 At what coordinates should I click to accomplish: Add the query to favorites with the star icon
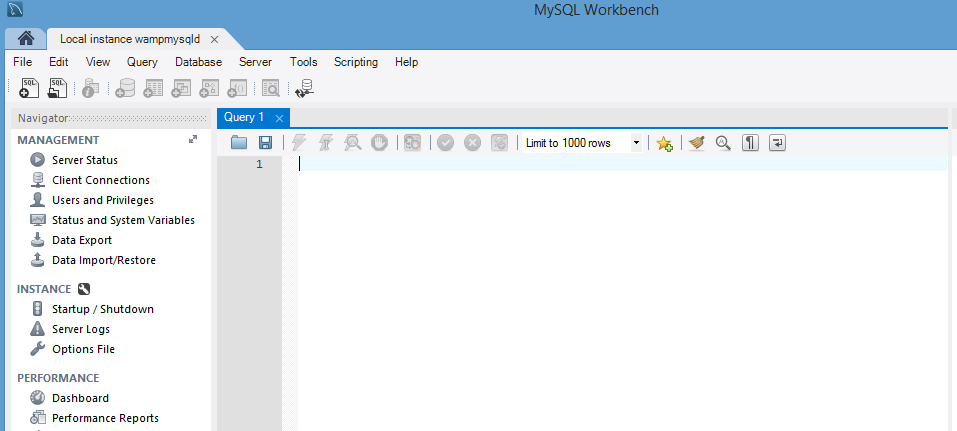[x=664, y=143]
